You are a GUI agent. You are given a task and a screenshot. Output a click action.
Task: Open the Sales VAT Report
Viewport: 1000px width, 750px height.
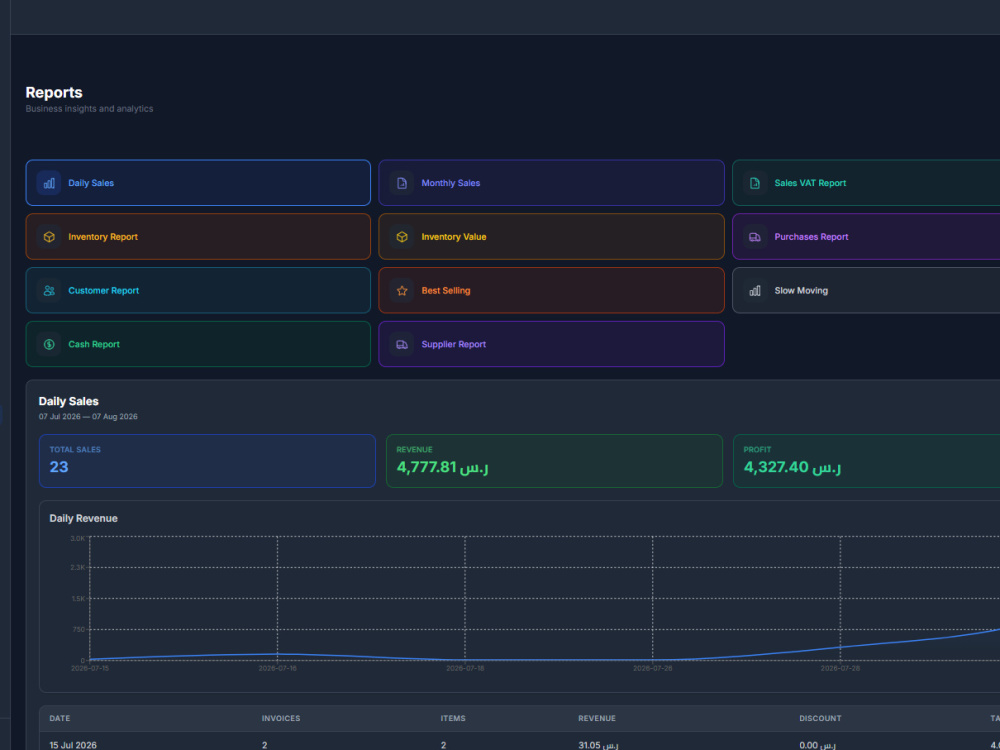pyautogui.click(x=866, y=183)
